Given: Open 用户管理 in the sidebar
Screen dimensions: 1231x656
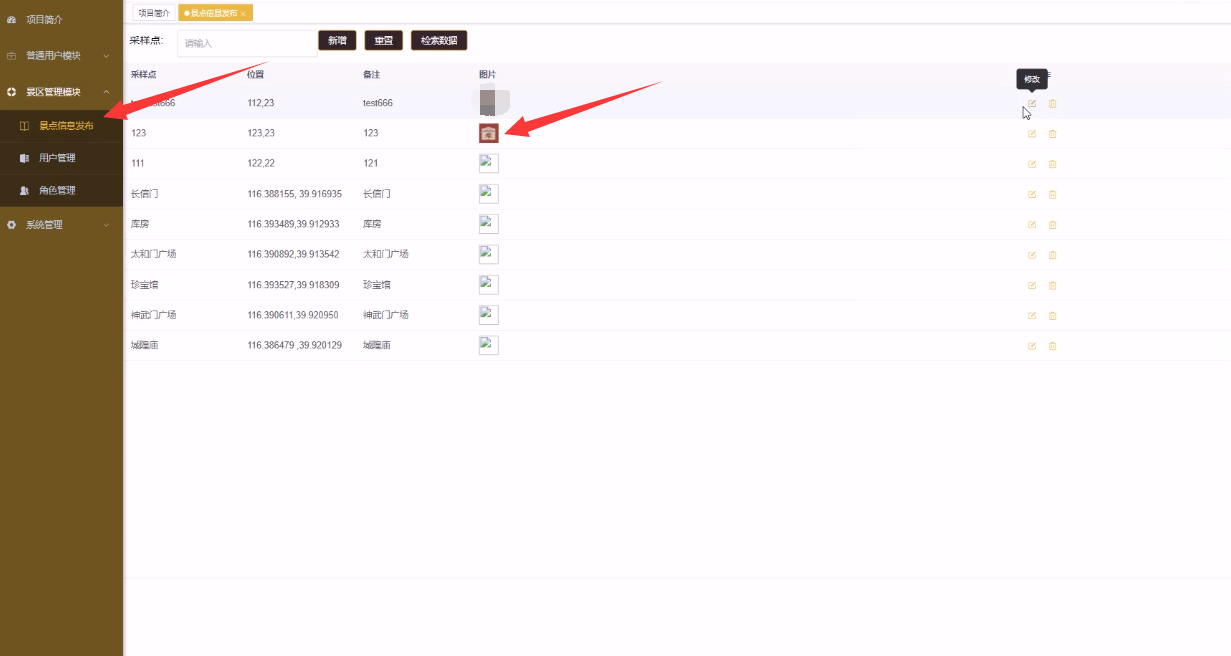Looking at the screenshot, I should point(57,158).
